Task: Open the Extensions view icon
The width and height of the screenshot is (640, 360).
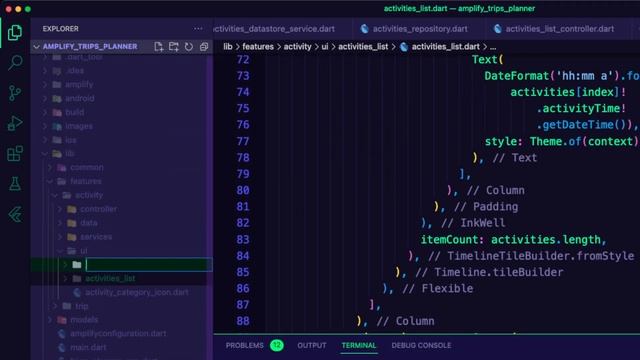Action: (x=15, y=153)
